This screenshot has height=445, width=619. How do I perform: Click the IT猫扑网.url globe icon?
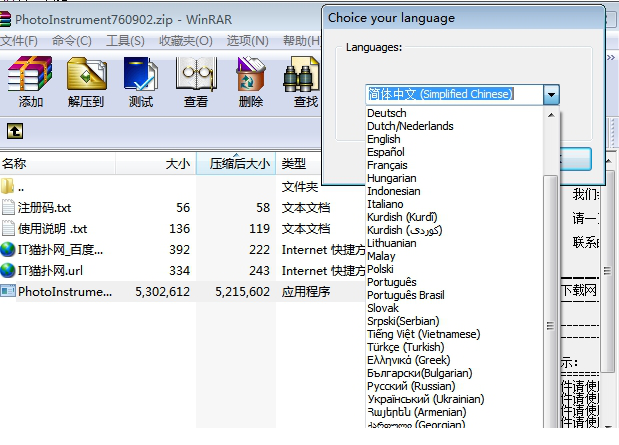click(8, 270)
